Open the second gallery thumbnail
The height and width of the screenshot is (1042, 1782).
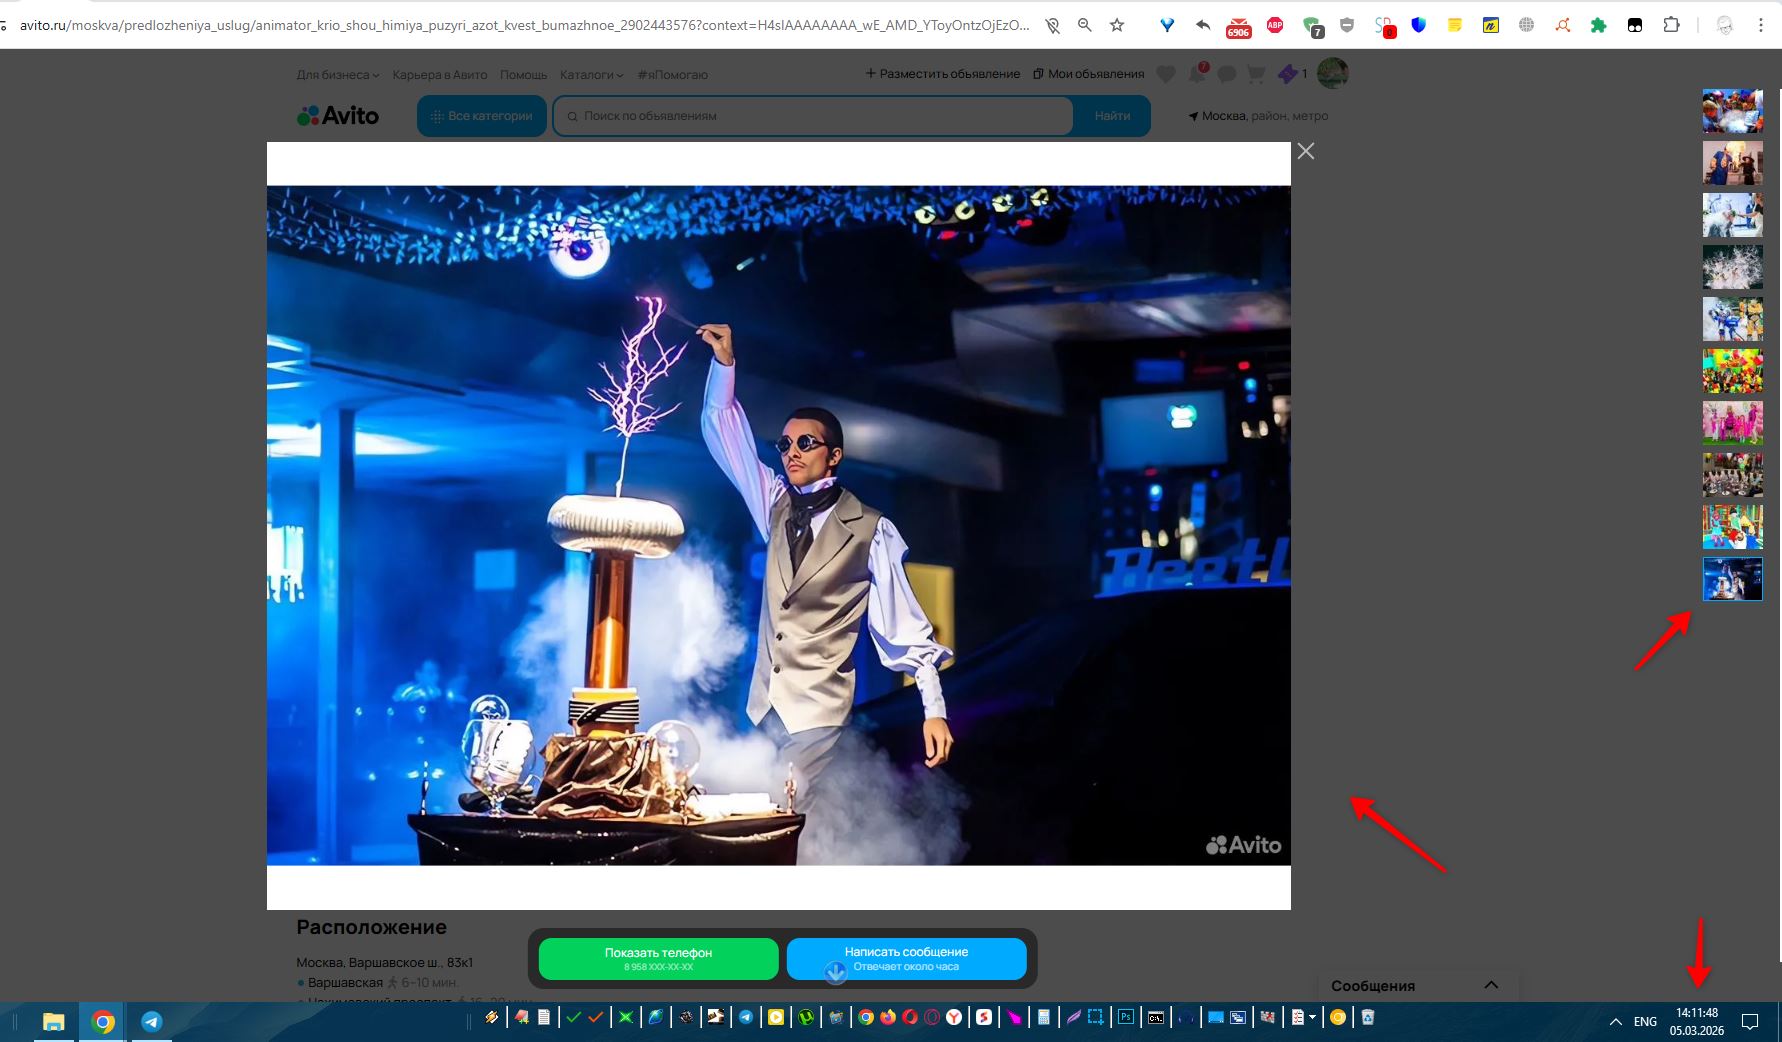1733,163
